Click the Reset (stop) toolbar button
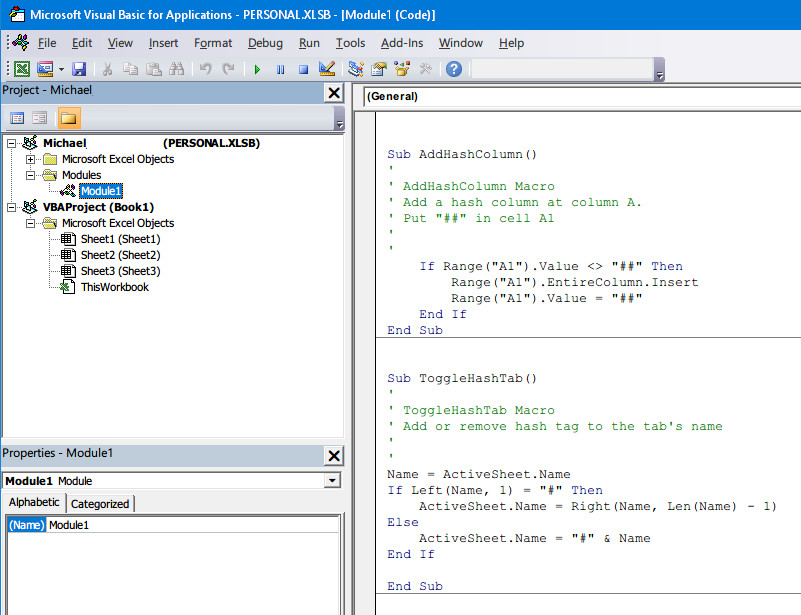 [303, 69]
